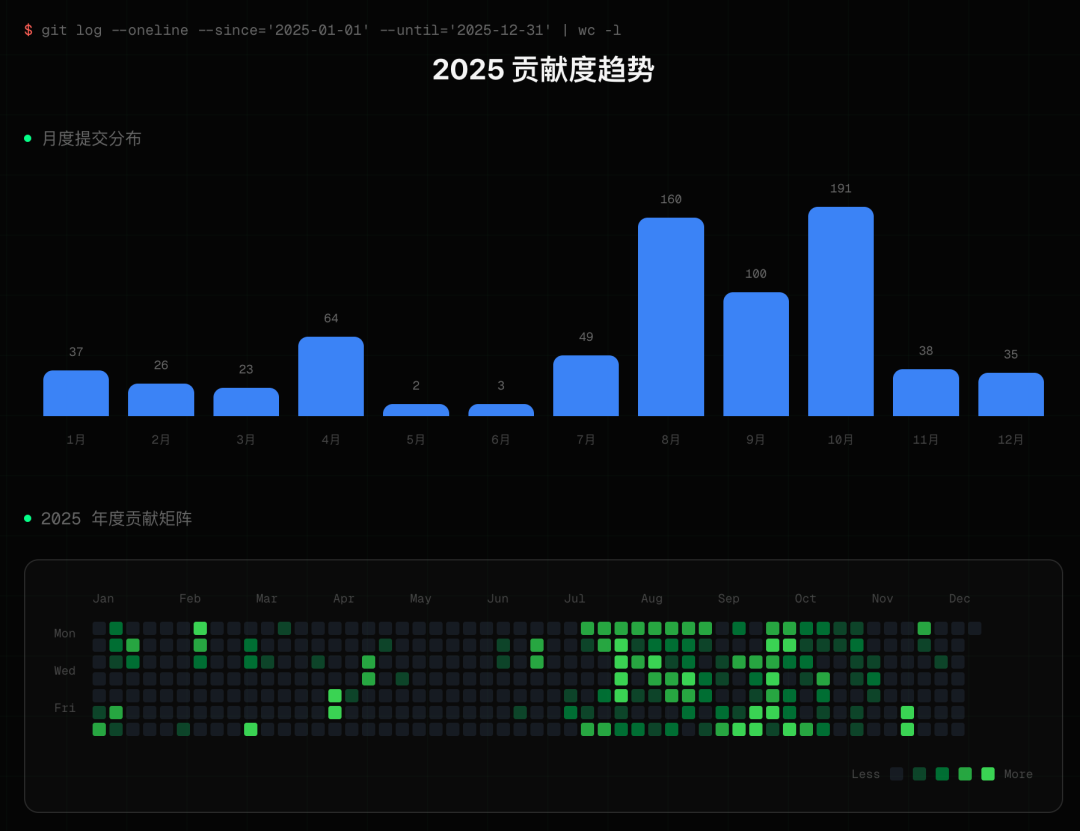This screenshot has width=1080, height=831.
Task: Click the brightest green swatch beside More
Action: (x=988, y=774)
